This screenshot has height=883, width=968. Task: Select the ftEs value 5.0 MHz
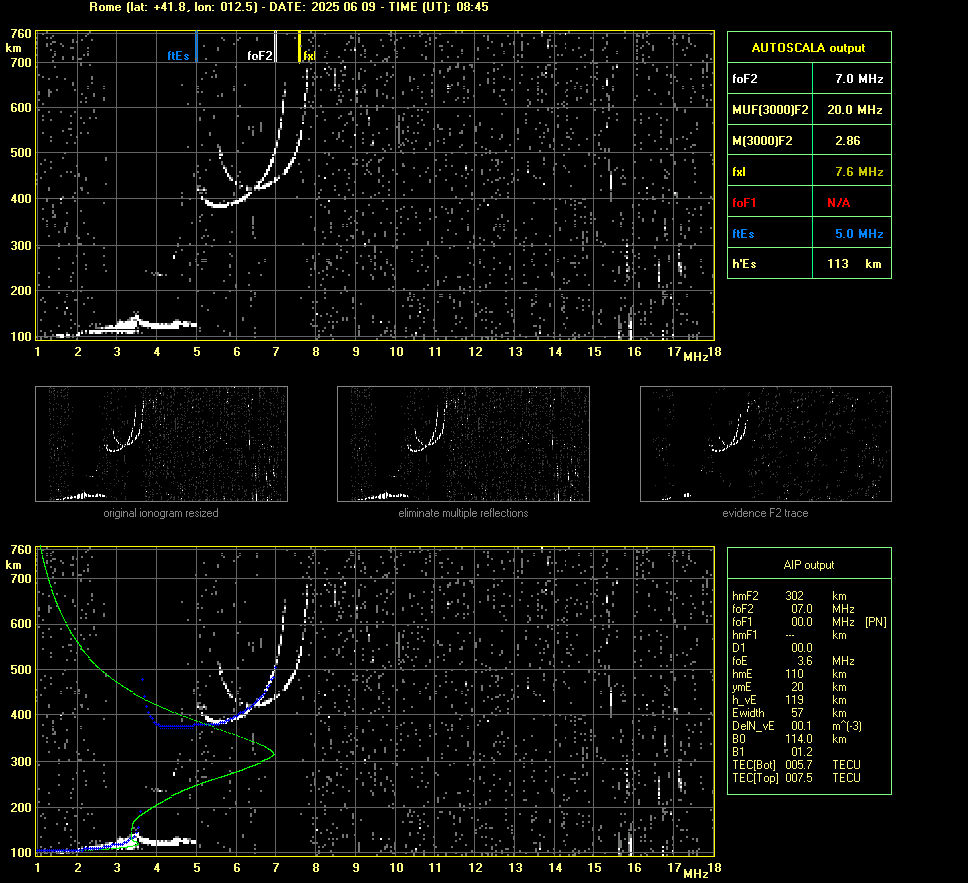pyautogui.click(x=859, y=234)
